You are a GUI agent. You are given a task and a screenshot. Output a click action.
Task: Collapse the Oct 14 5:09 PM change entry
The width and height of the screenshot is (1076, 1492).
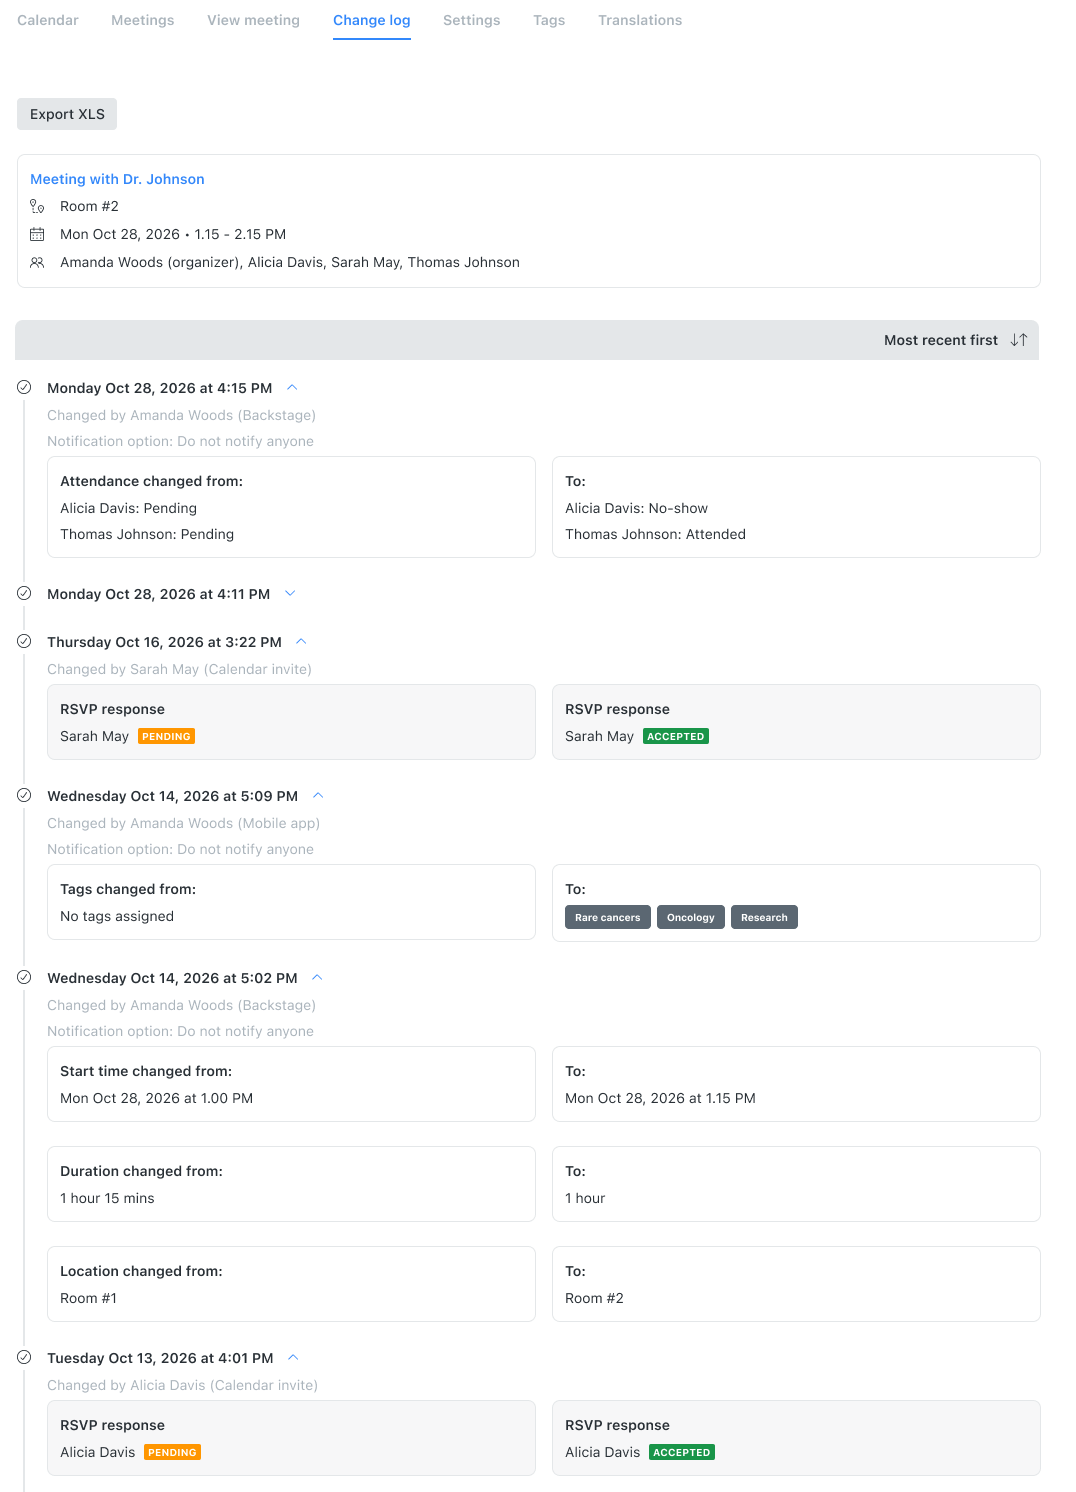click(x=318, y=795)
